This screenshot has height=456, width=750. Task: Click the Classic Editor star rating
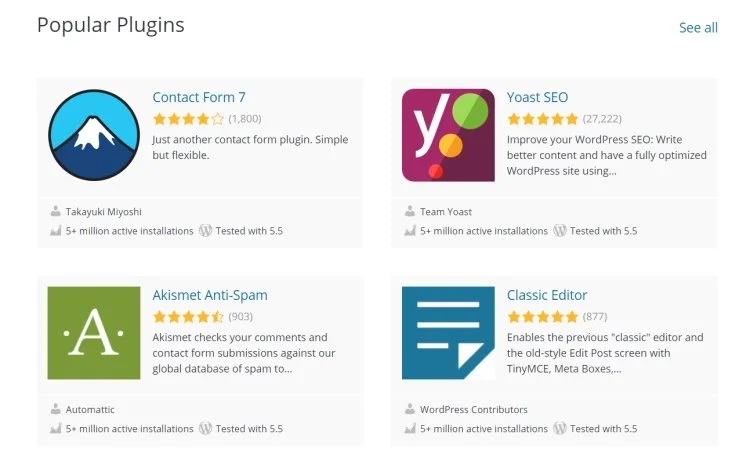pos(542,316)
